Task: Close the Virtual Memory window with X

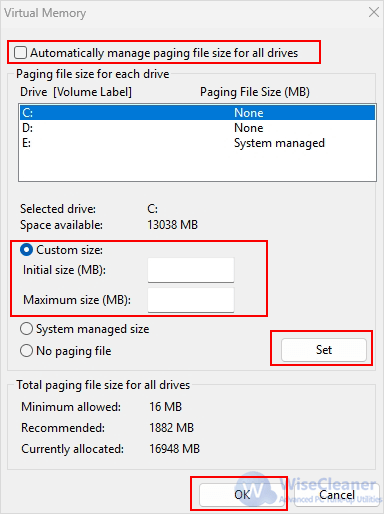Action: tap(374, 12)
